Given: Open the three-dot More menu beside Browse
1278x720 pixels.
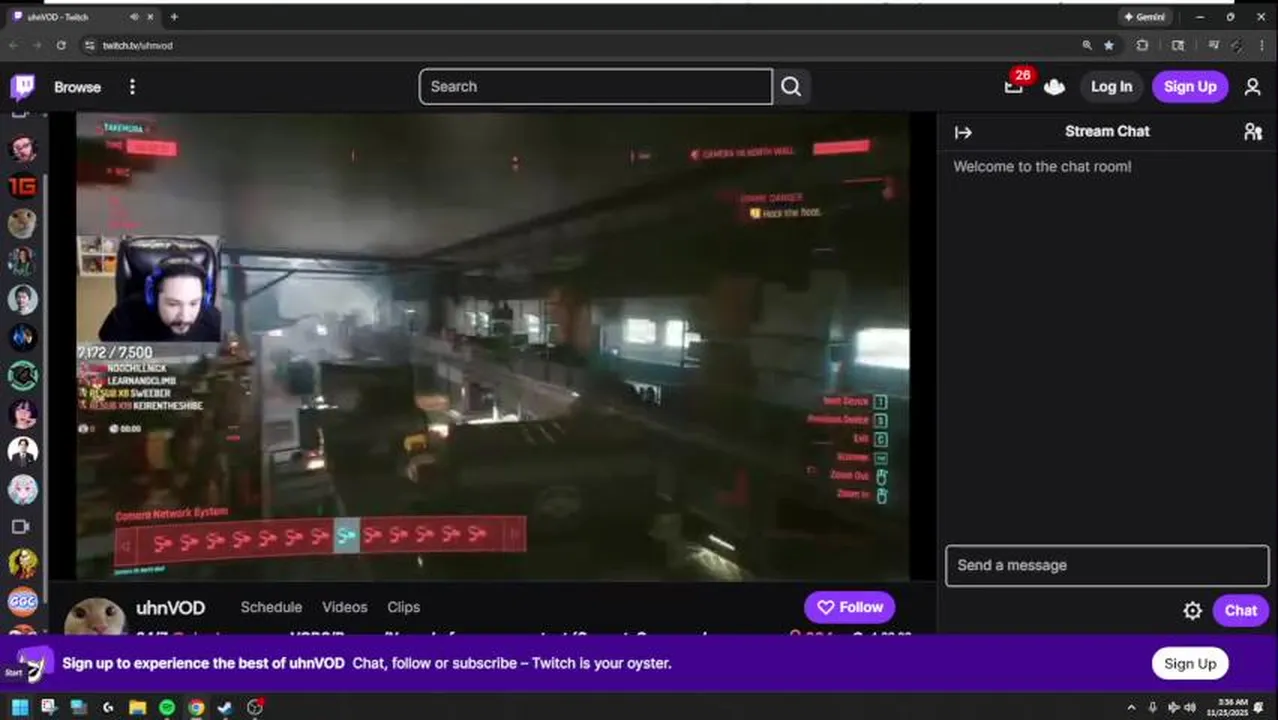Looking at the screenshot, I should point(132,87).
